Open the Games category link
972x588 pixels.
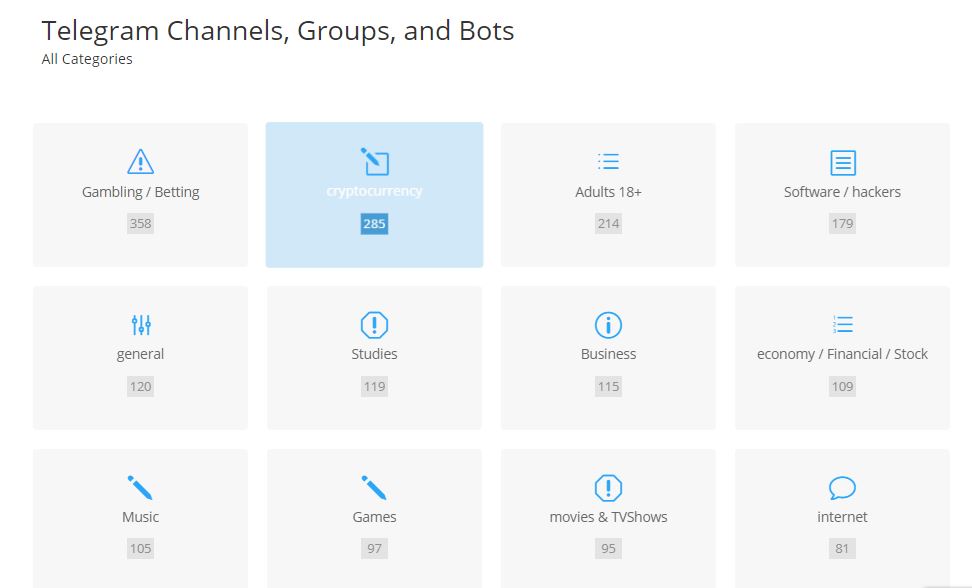point(374,517)
